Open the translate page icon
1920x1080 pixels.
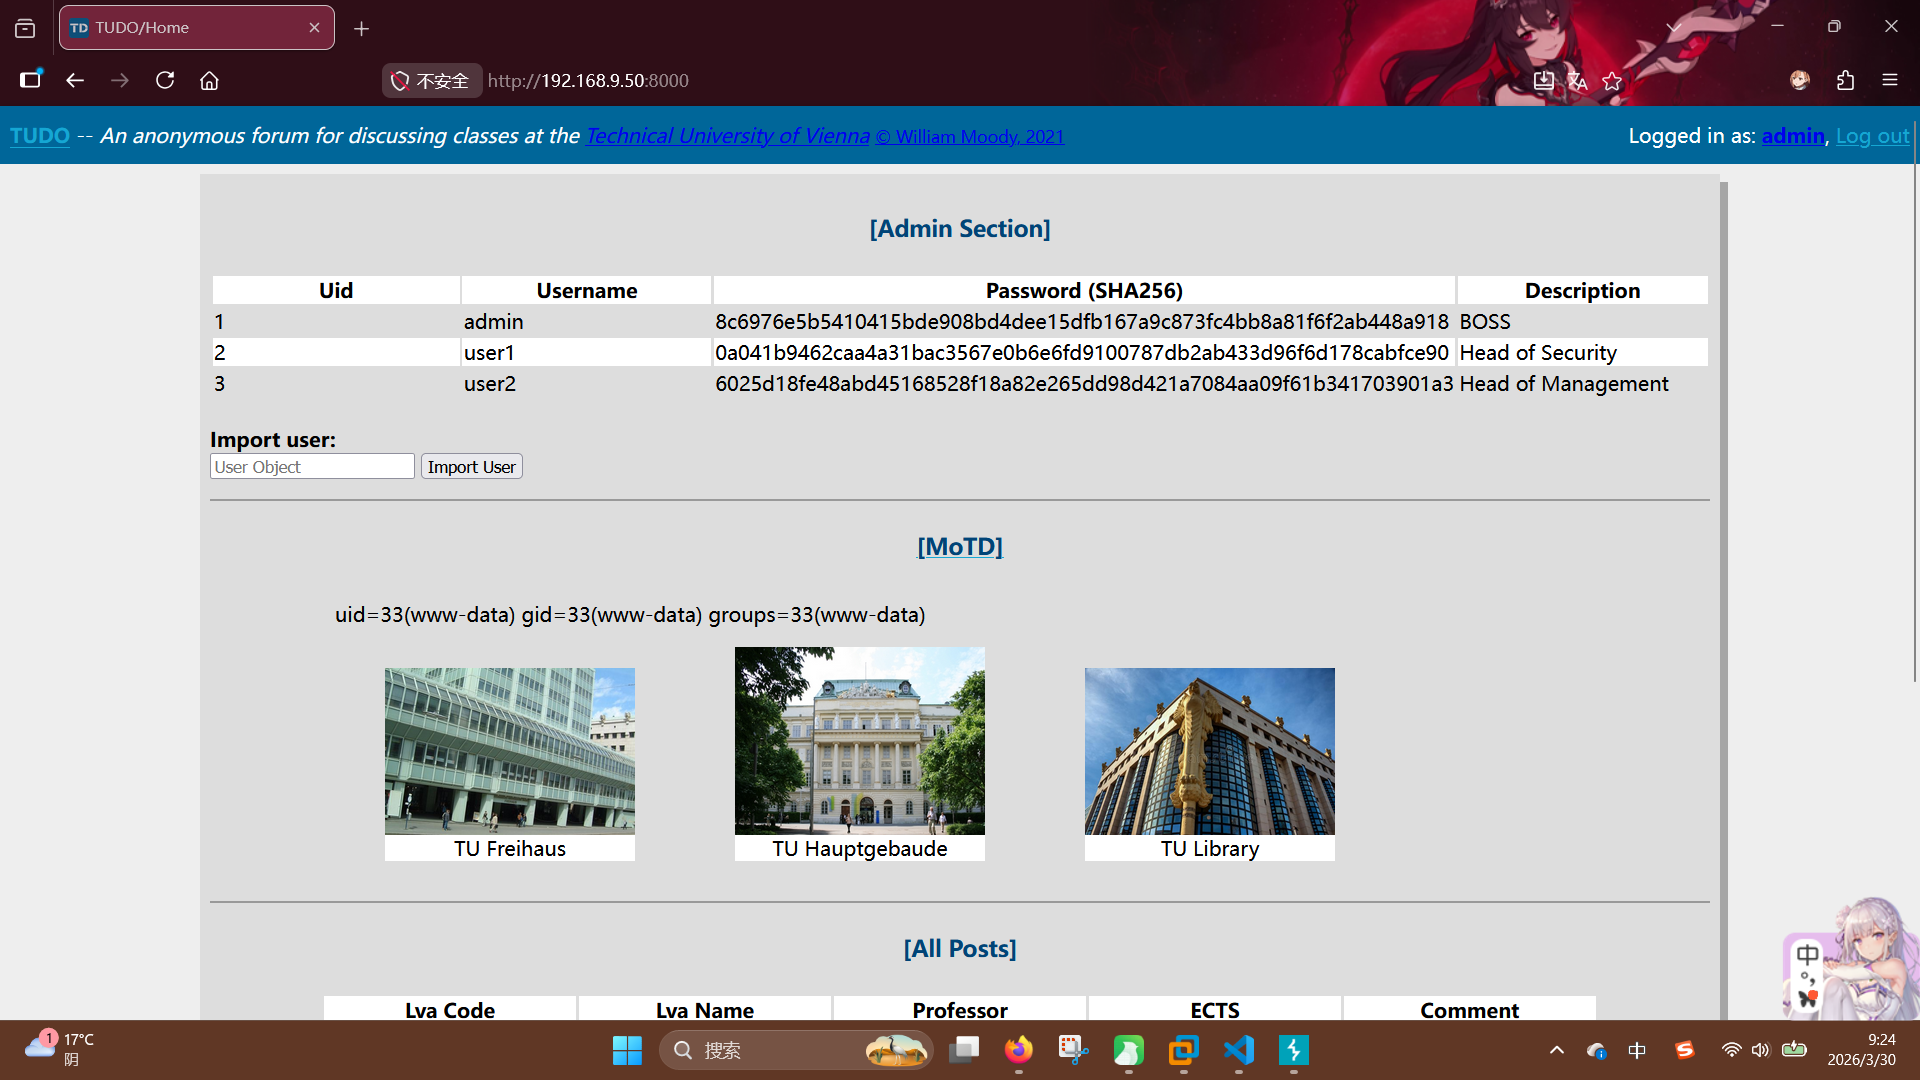1578,81
